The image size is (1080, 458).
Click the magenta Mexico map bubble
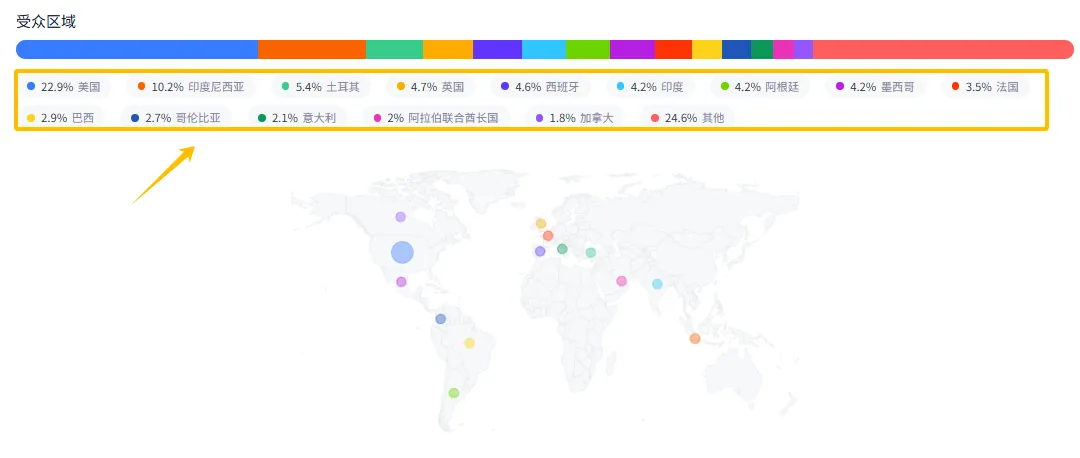click(402, 282)
